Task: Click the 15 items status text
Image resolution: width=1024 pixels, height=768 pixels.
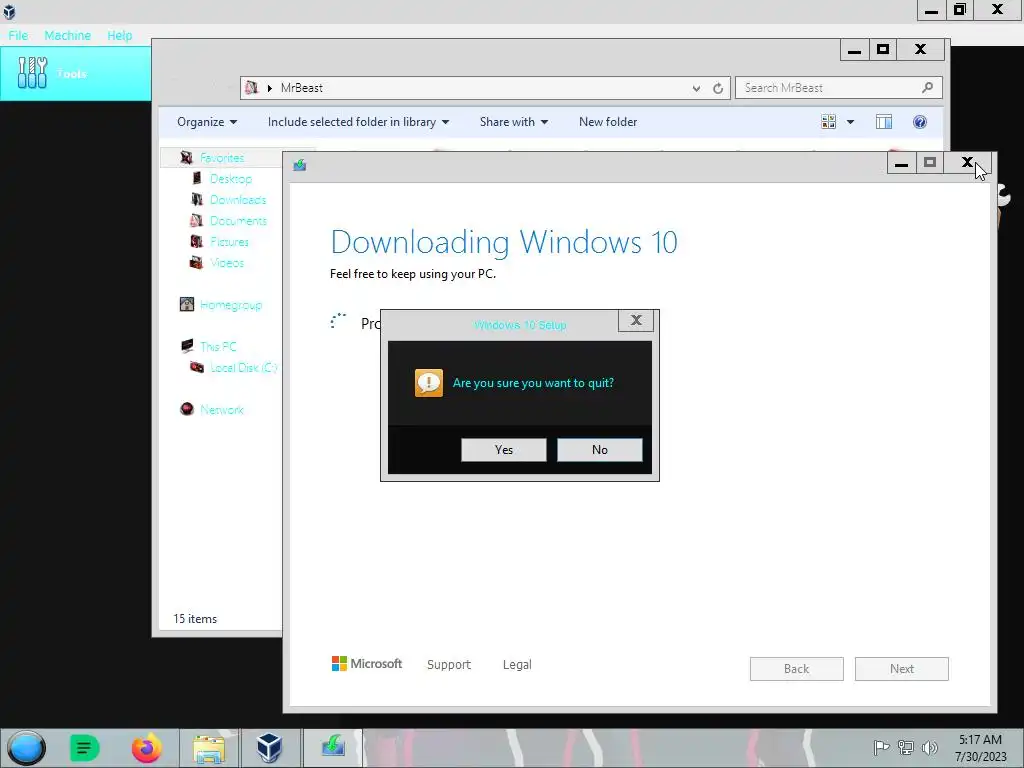Action: click(195, 618)
